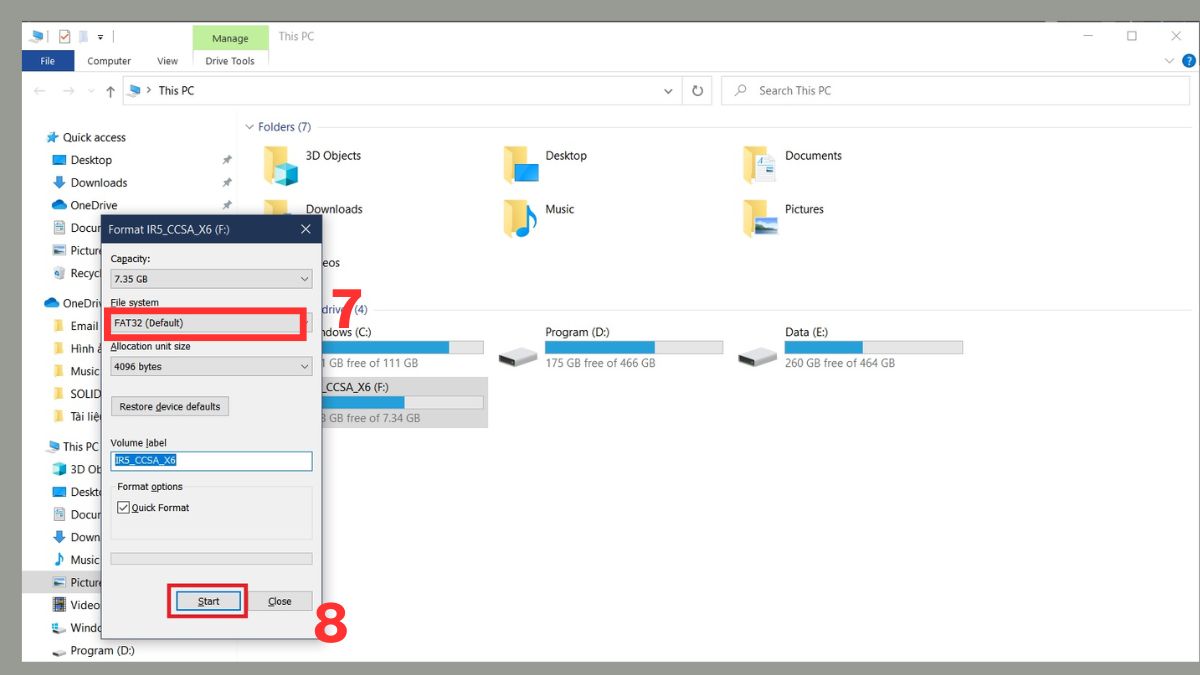Expand the ribbon with the chevron
The image size is (1200, 675).
pos(1170,61)
